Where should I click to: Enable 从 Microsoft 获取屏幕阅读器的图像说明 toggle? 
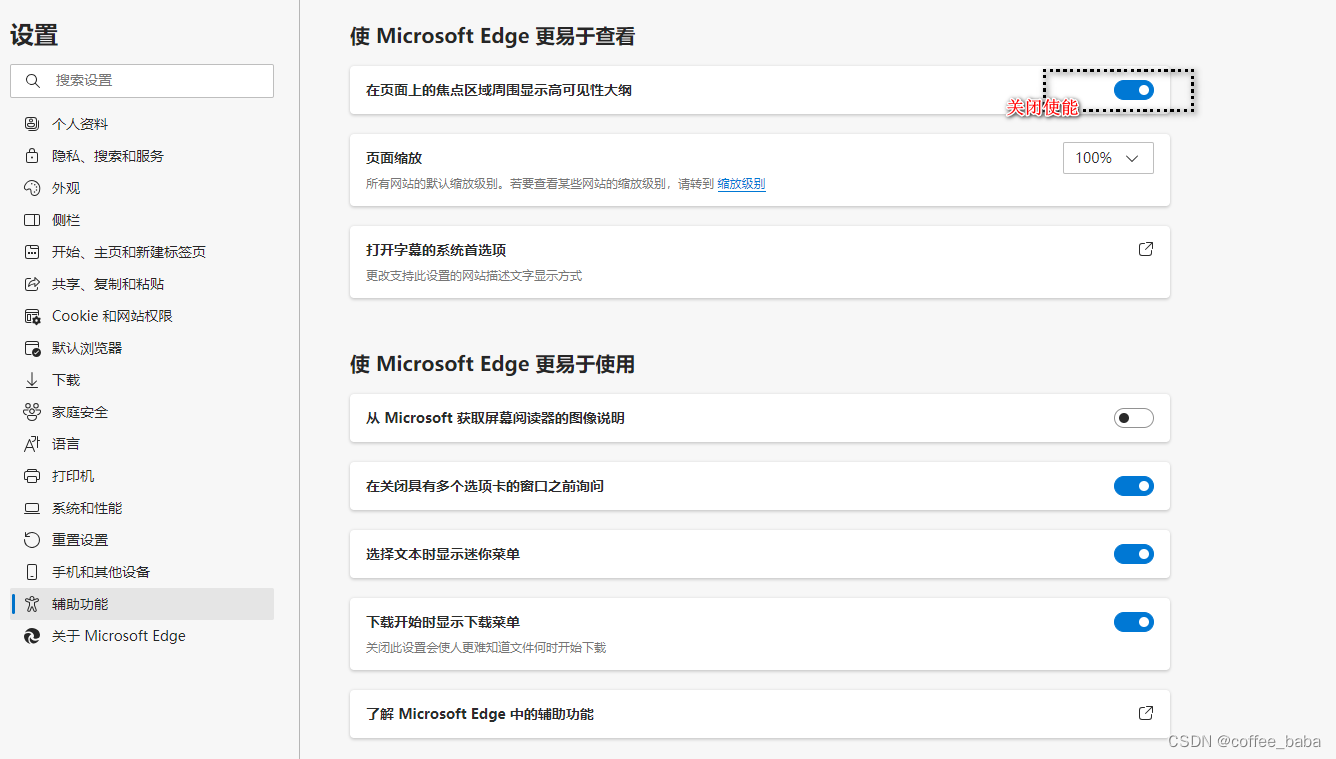1134,418
